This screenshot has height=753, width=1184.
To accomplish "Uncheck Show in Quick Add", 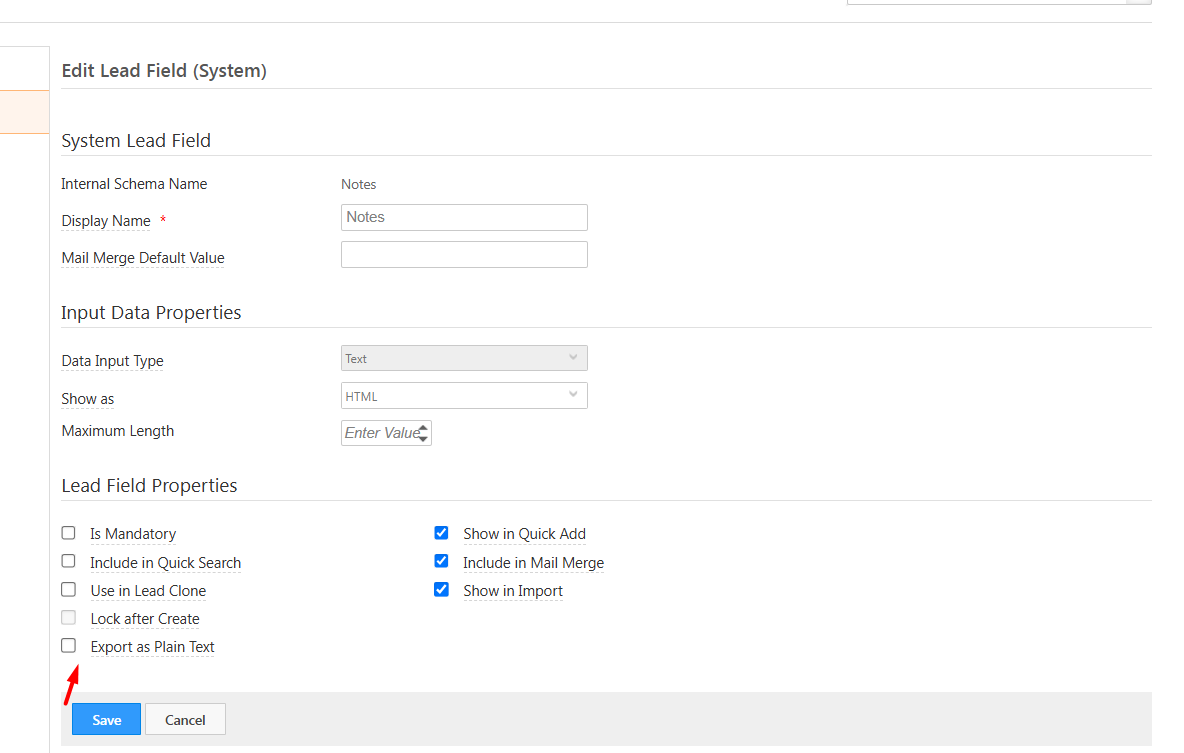I will (x=441, y=533).
